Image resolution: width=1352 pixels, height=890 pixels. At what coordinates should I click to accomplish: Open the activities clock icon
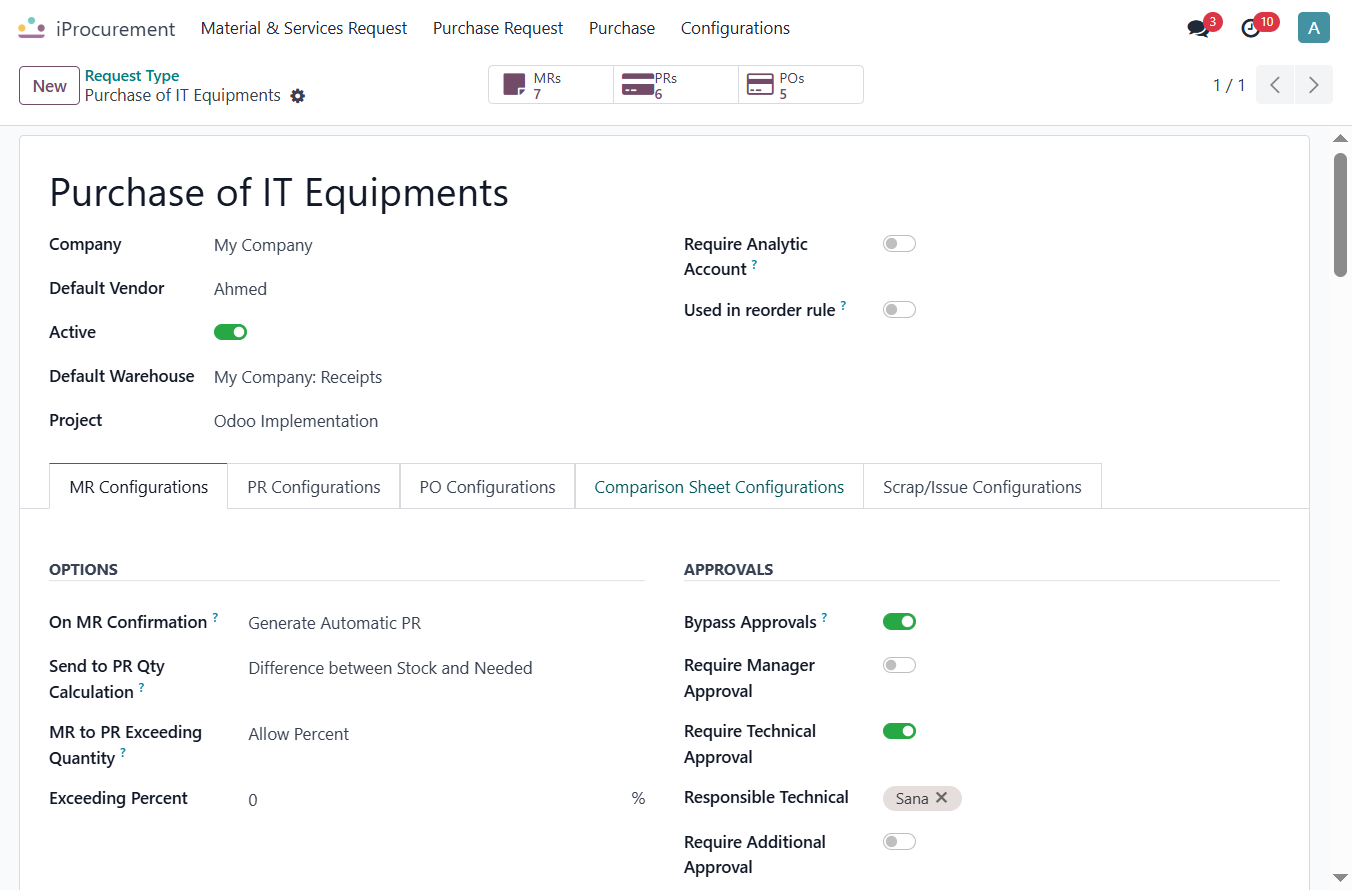(1251, 29)
